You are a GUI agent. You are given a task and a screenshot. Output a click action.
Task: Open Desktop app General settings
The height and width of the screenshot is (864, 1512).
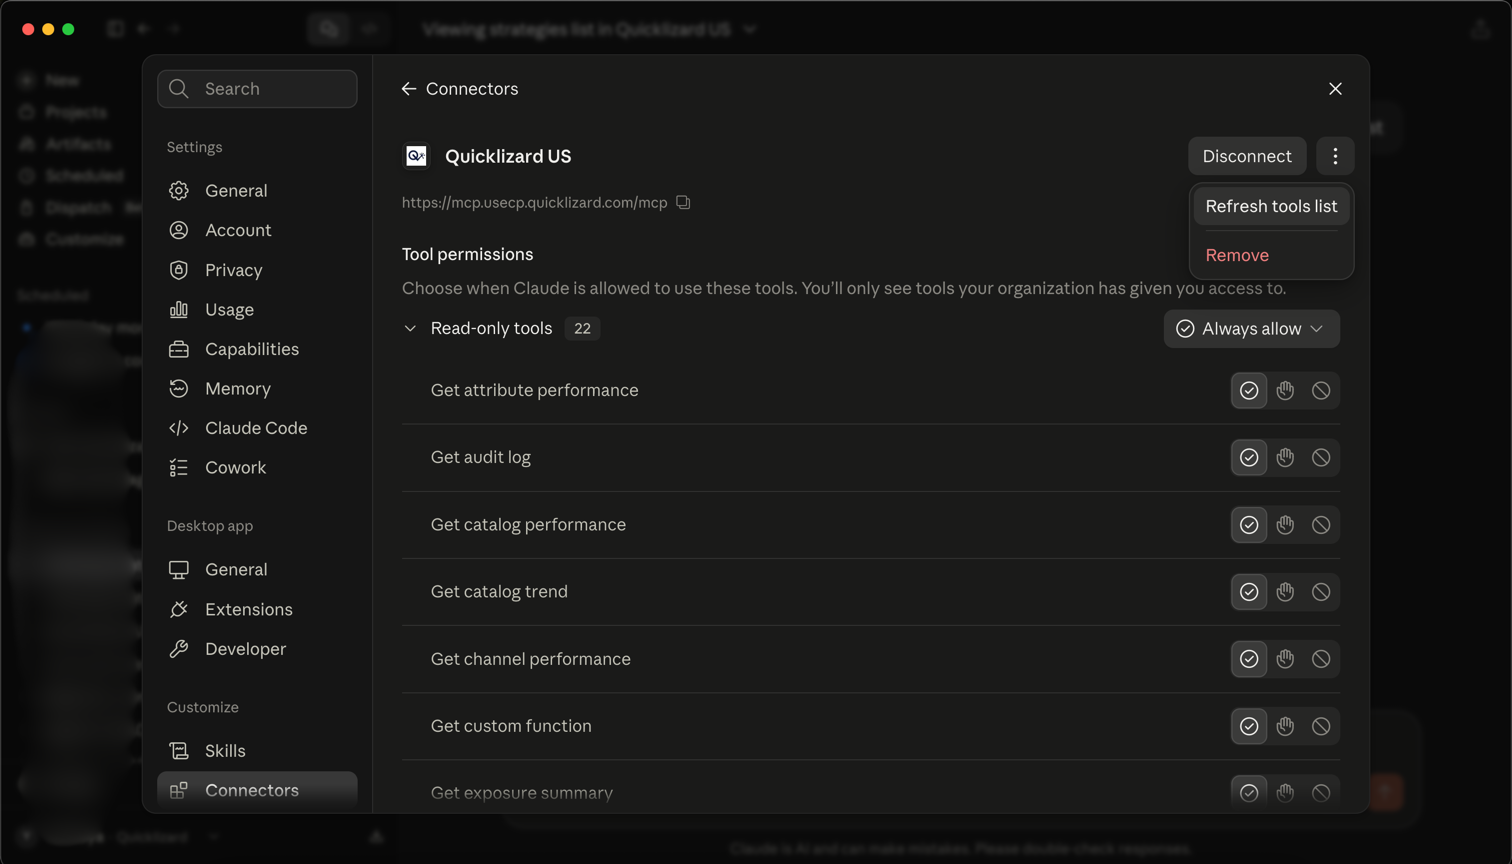coord(257,569)
